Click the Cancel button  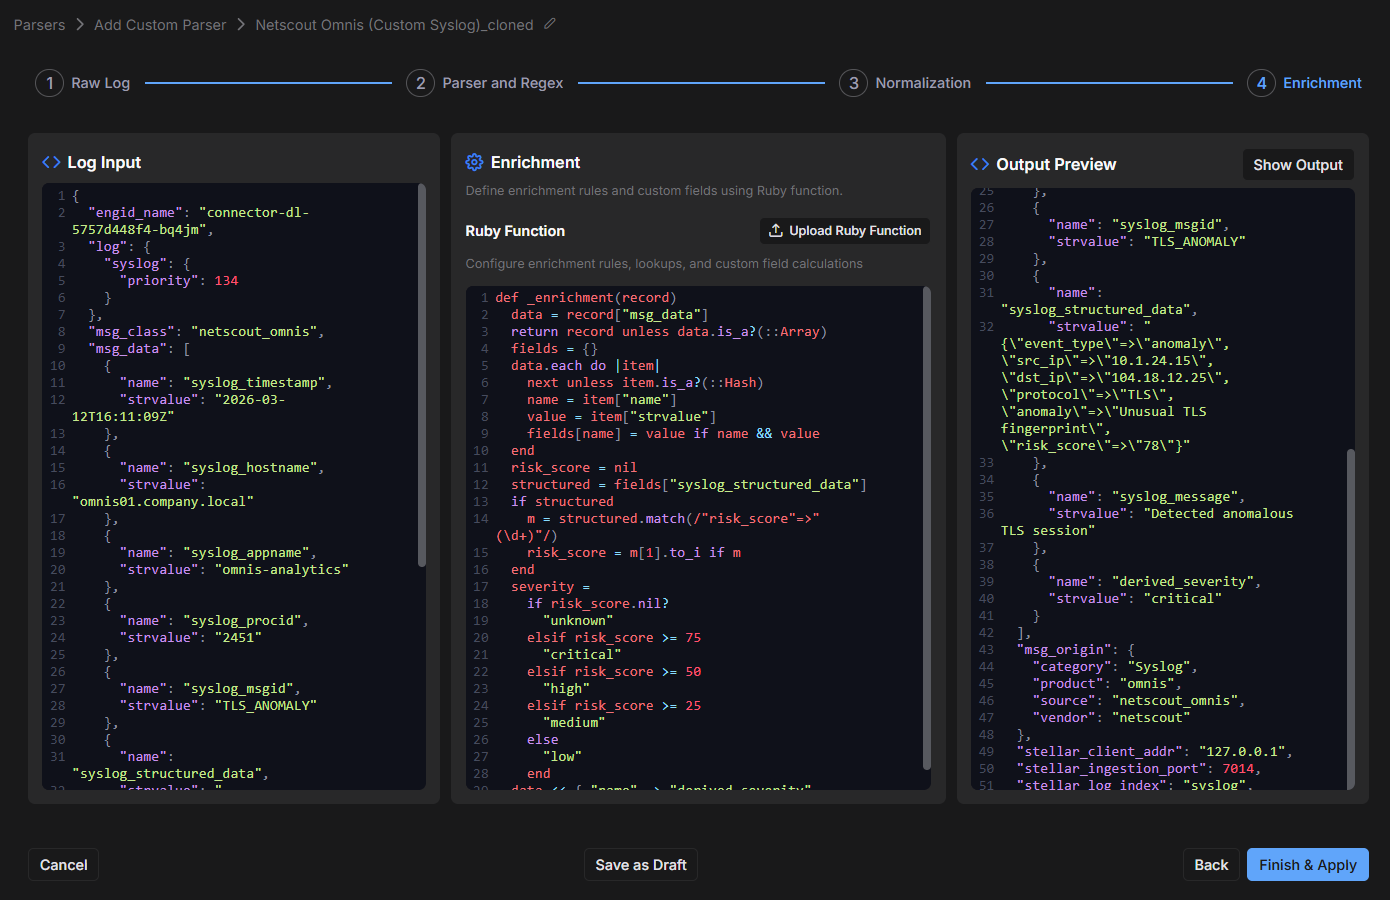63,865
